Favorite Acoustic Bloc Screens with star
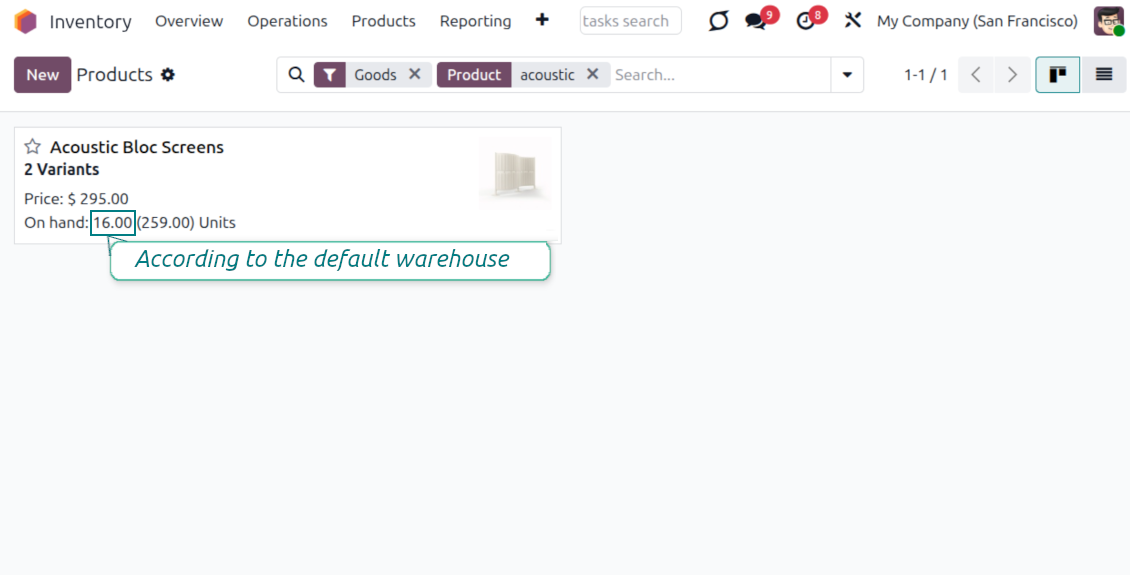 pyautogui.click(x=32, y=147)
